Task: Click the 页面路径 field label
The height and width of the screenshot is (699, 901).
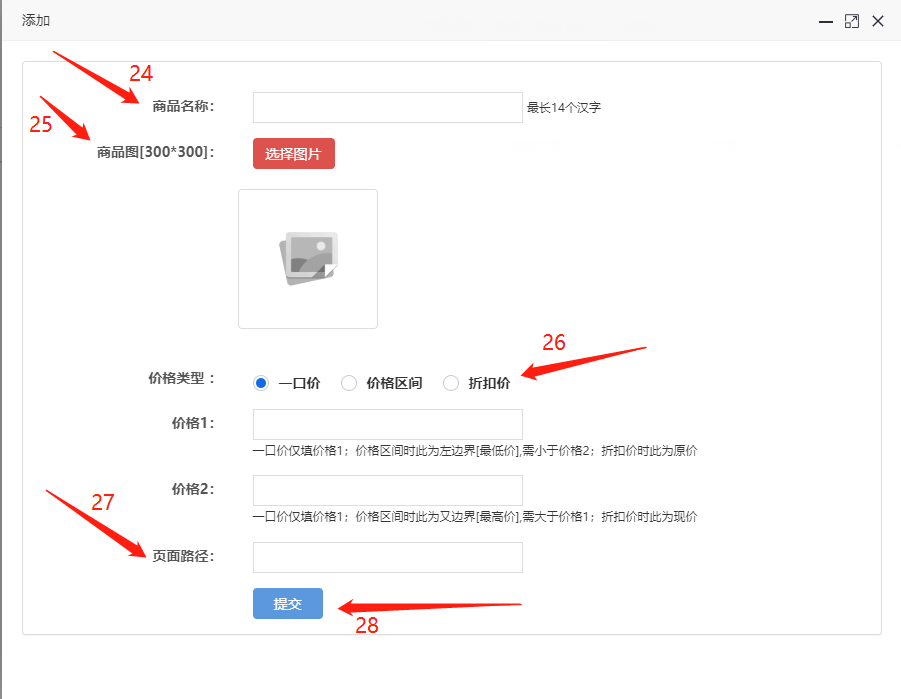Action: coord(183,556)
